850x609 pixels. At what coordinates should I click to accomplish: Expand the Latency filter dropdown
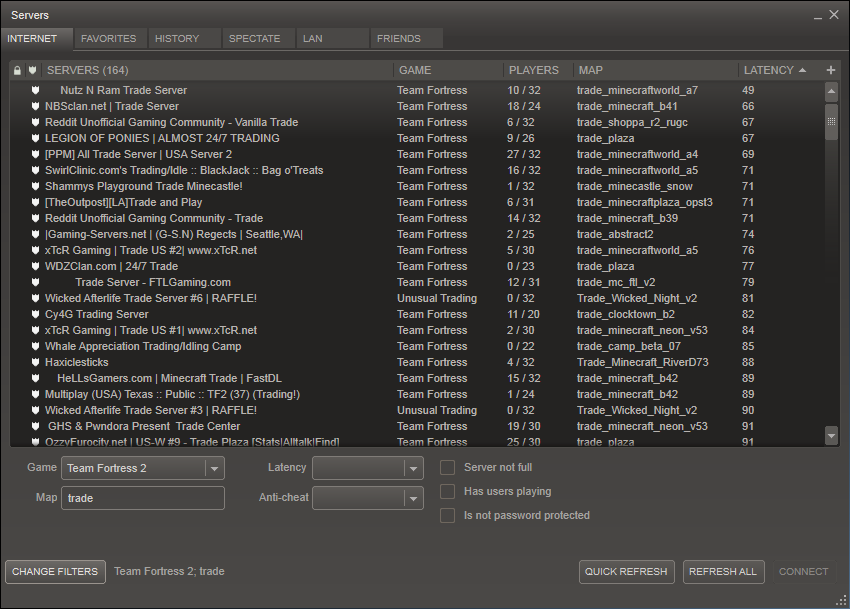368,468
